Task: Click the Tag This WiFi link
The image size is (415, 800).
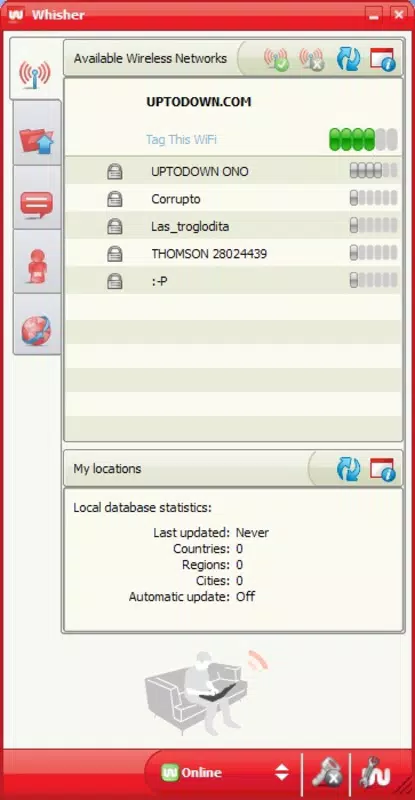Action: point(181,139)
